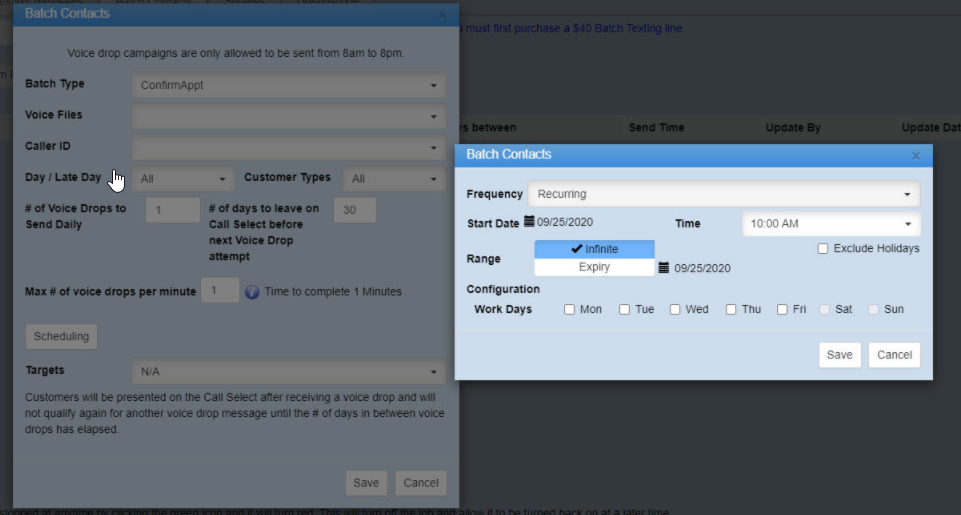Expand the Customer Types dropdown
Image resolution: width=961 pixels, height=515 pixels.
[x=393, y=179]
